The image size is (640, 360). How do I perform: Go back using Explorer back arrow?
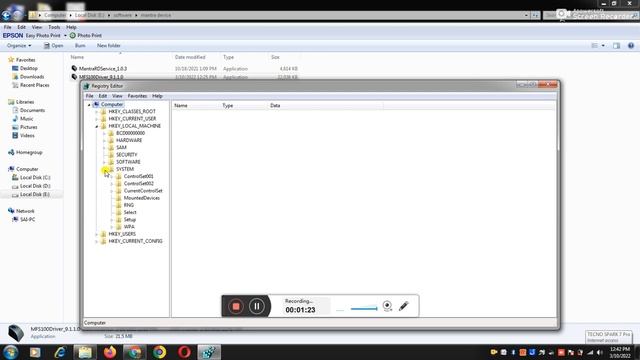(x=6, y=16)
